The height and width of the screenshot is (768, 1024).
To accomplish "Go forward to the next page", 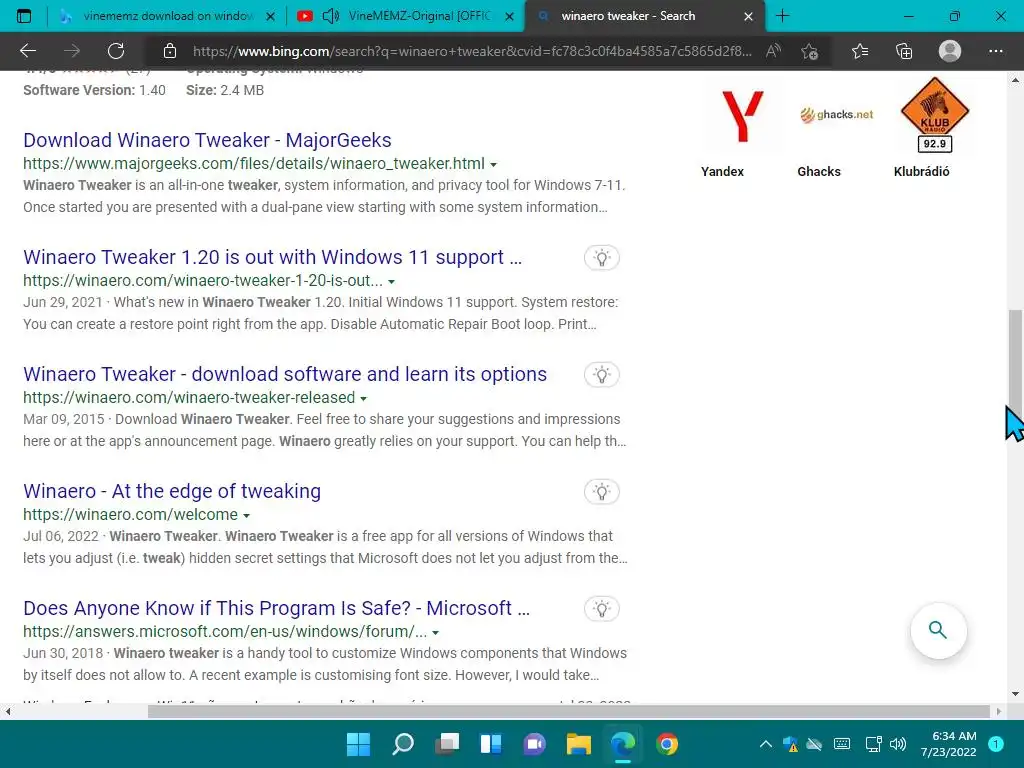I will click(72, 51).
